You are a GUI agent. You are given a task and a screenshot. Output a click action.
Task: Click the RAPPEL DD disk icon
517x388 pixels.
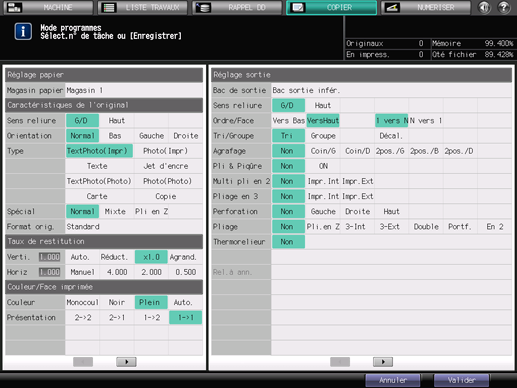(x=203, y=7)
